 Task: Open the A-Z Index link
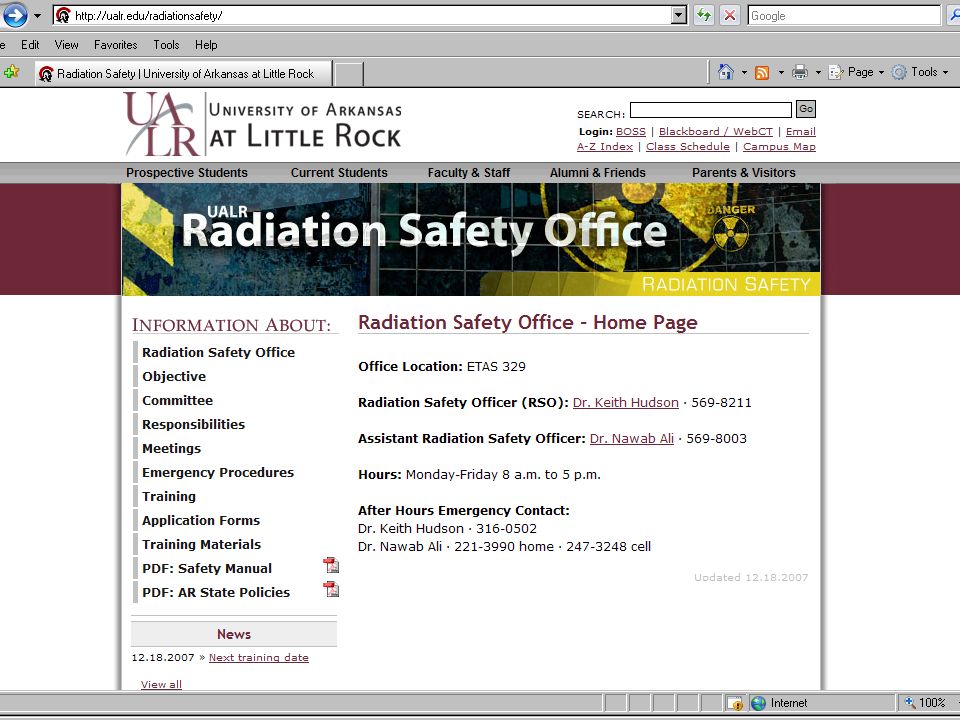tap(605, 147)
